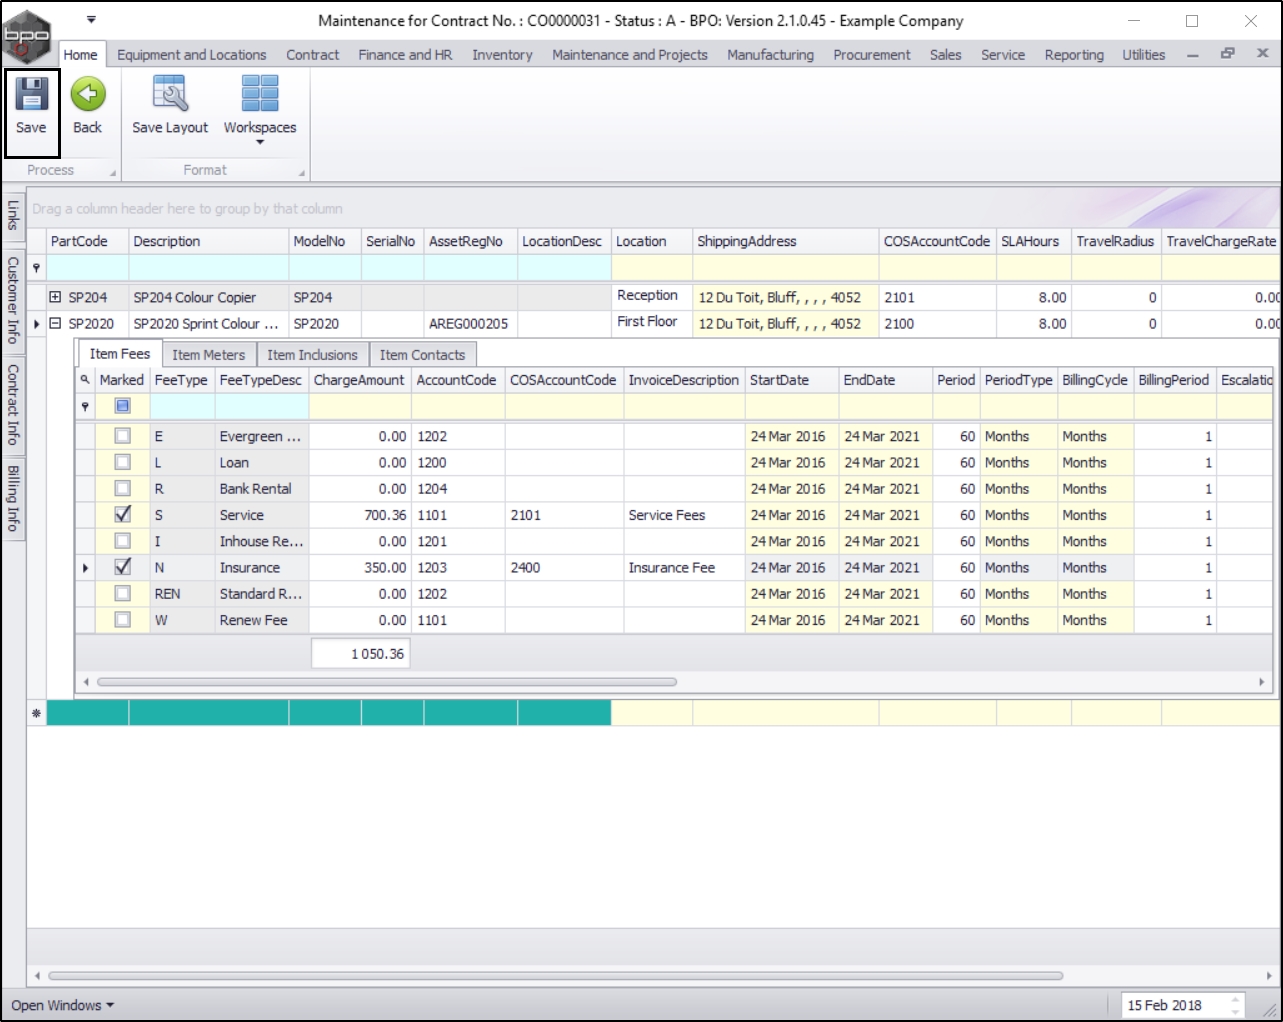Click the BPO application logo
Viewport: 1283px width, 1022px height.
pyautogui.click(x=27, y=37)
